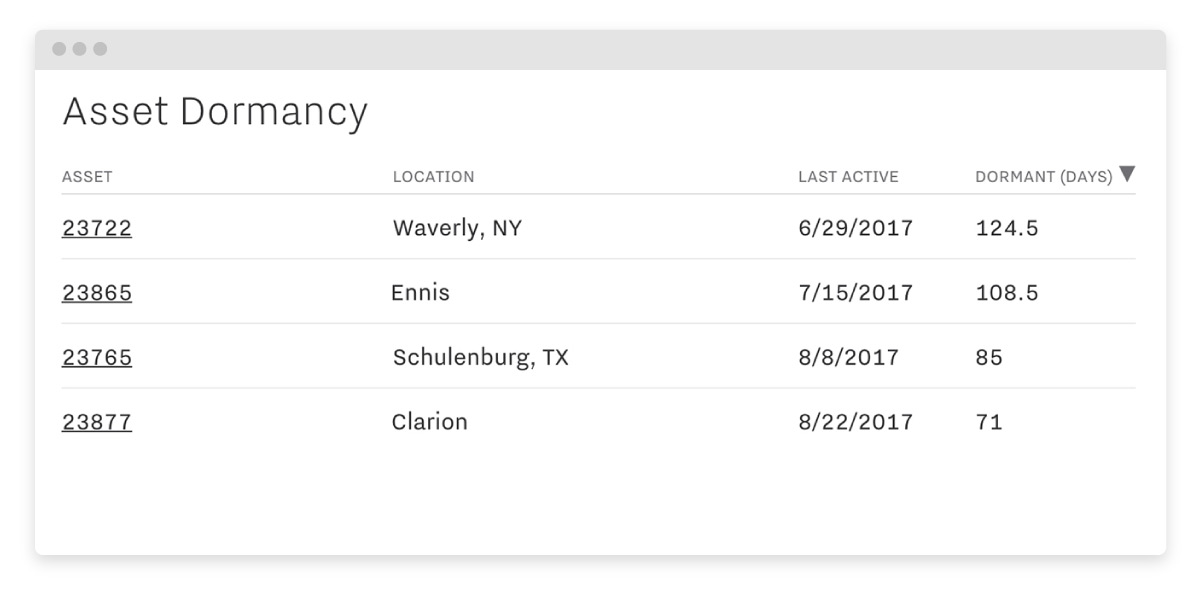Open asset 23722 link
The height and width of the screenshot is (600, 1200).
tap(97, 228)
